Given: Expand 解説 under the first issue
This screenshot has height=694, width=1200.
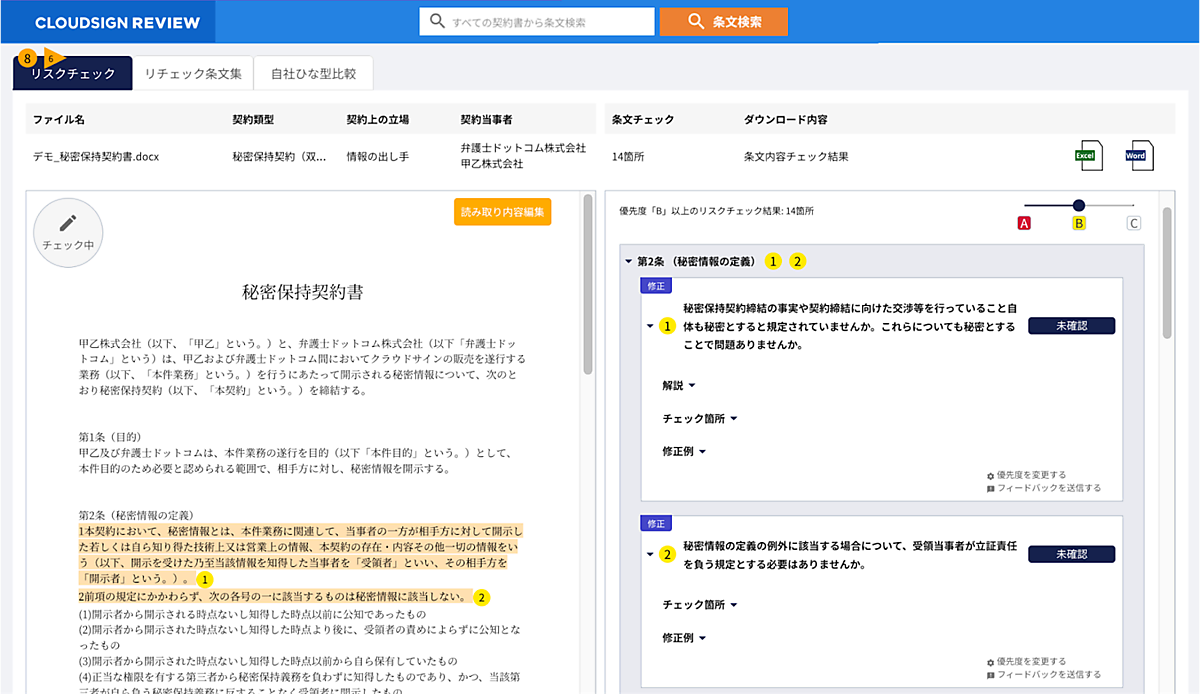Looking at the screenshot, I should 677,385.
